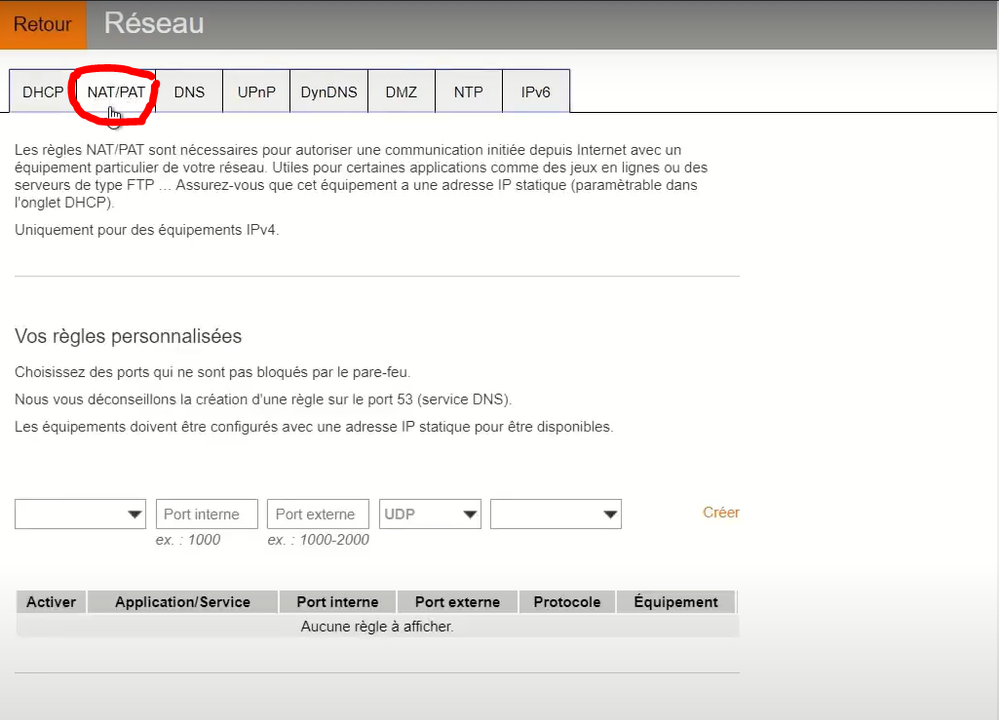Image resolution: width=999 pixels, height=720 pixels.
Task: Click the Application/Service column header
Action: 183,602
